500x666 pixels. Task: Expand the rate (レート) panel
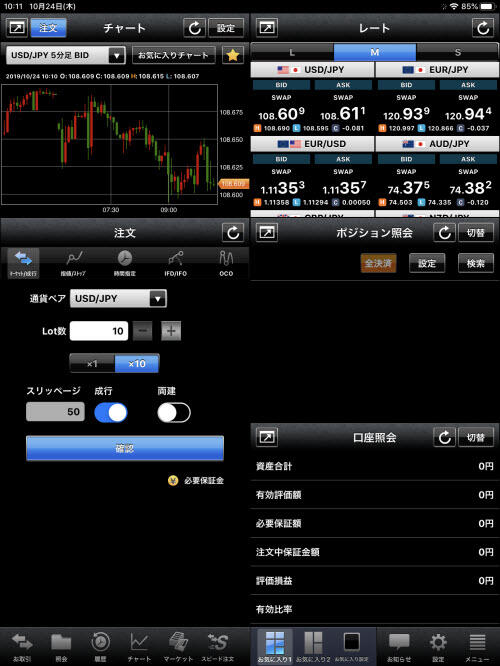[x=267, y=28]
